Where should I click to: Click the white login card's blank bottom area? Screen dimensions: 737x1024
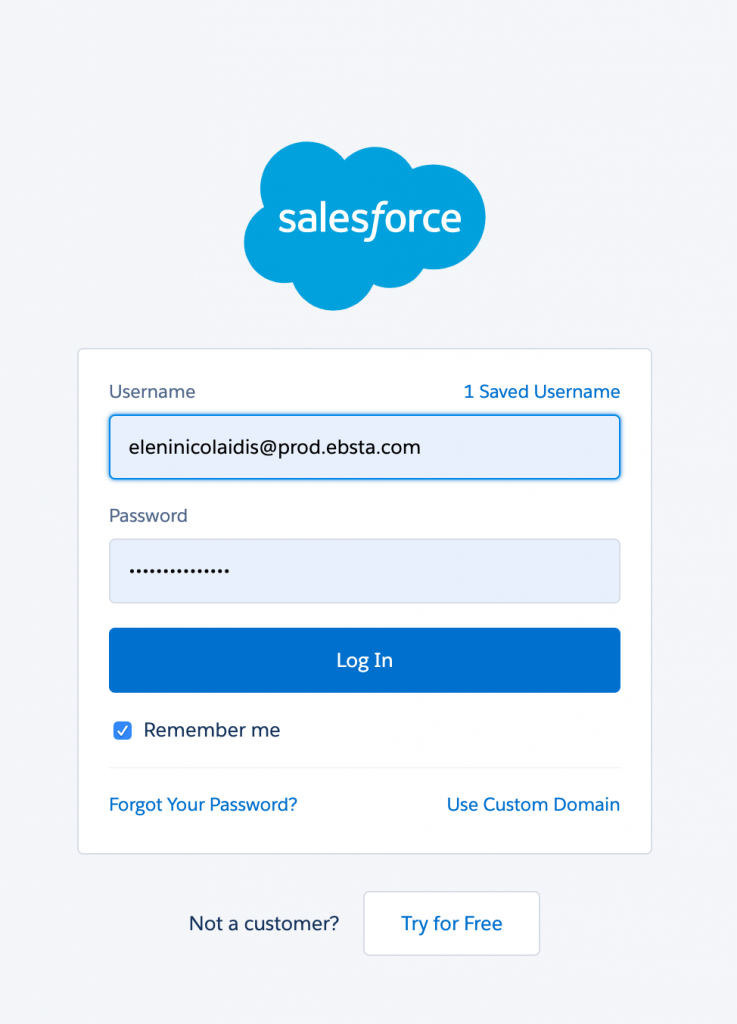(364, 835)
